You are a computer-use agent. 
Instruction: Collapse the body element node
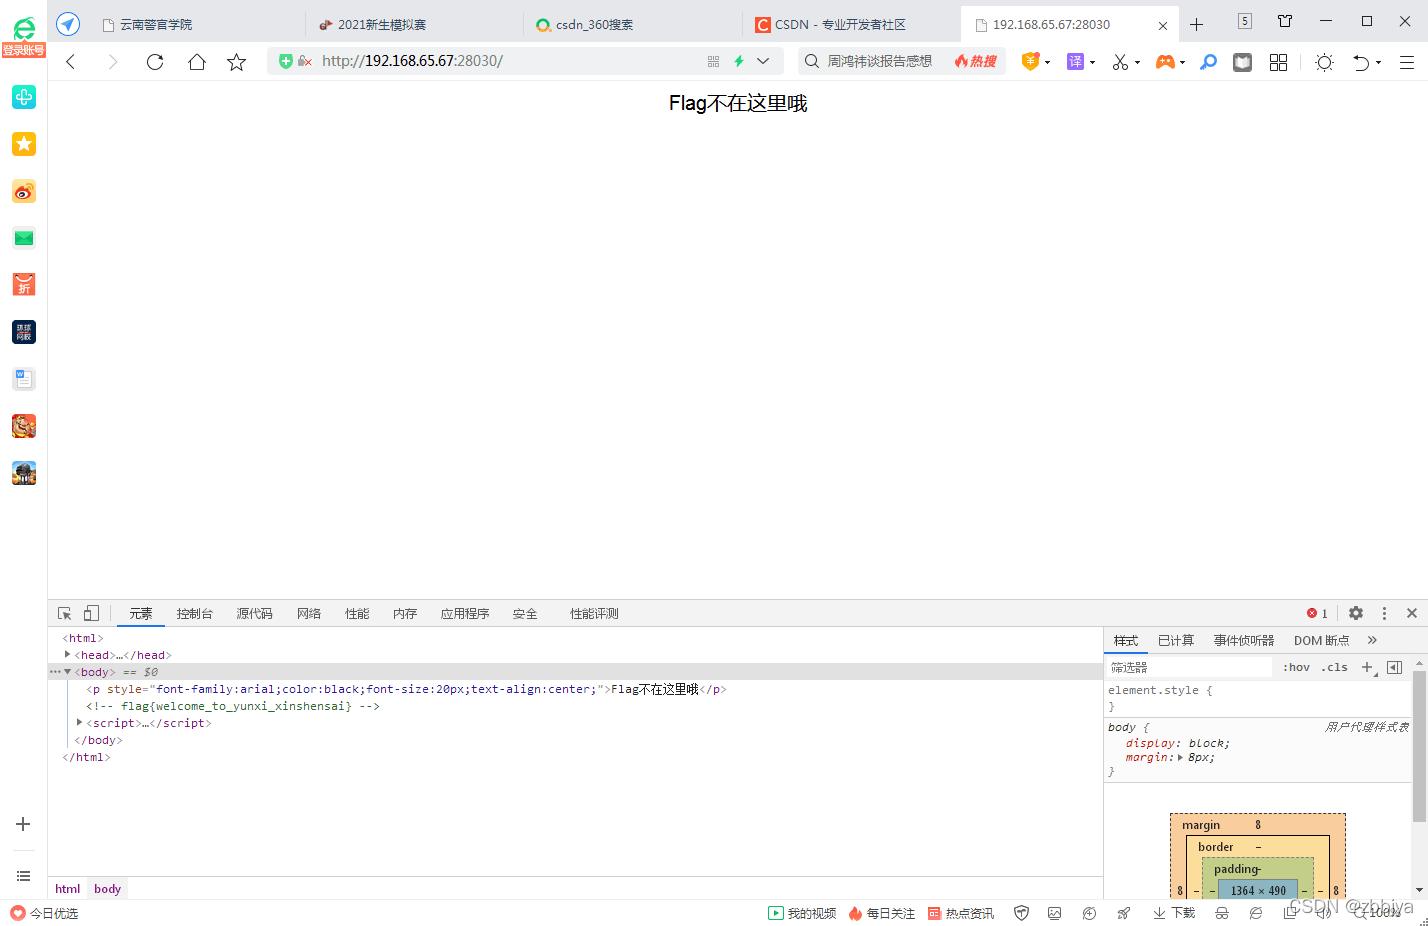(x=67, y=672)
